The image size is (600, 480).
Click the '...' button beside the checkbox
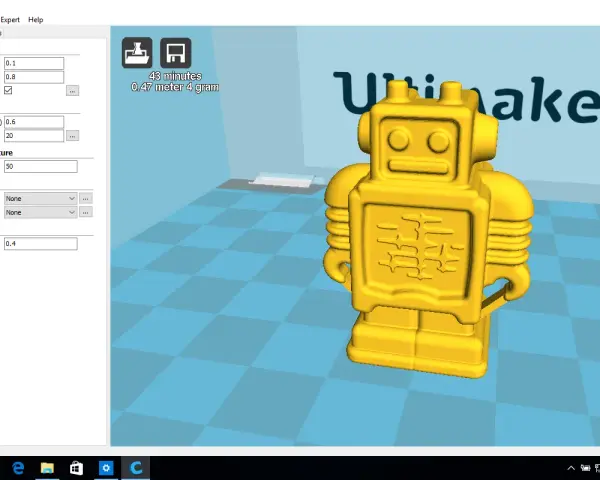coord(72,91)
